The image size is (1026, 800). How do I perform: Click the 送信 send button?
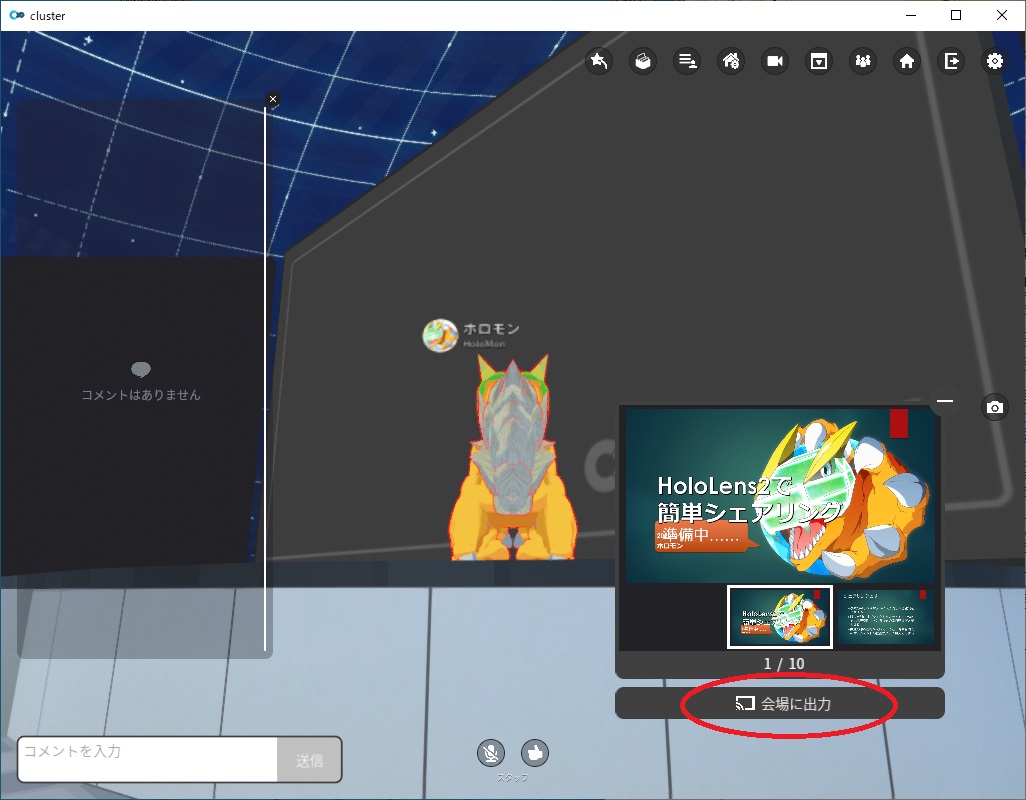point(309,760)
